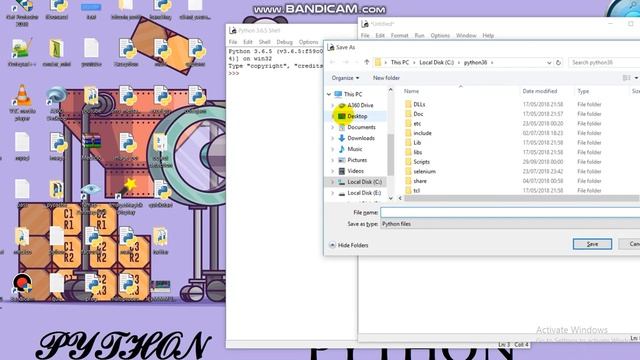Change the file list view icon
Viewport: 640px width, 360px height.
point(626,78)
